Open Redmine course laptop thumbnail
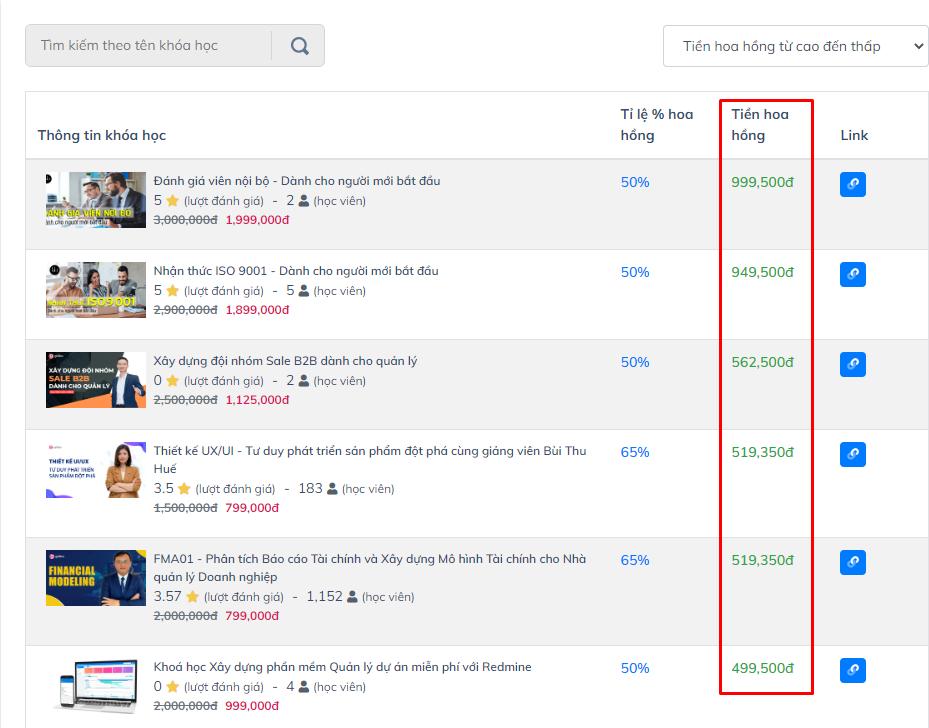The height and width of the screenshot is (728, 929). coord(96,685)
